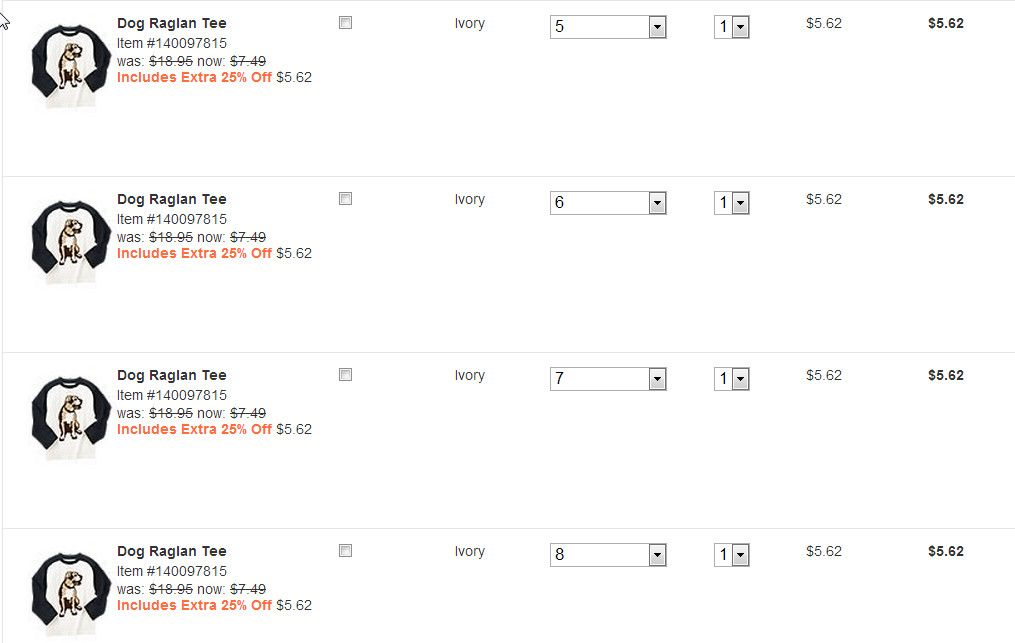This screenshot has height=643, width=1015.
Task: Open the quantity dropdown for size 5 tee
Action: click(x=732, y=27)
